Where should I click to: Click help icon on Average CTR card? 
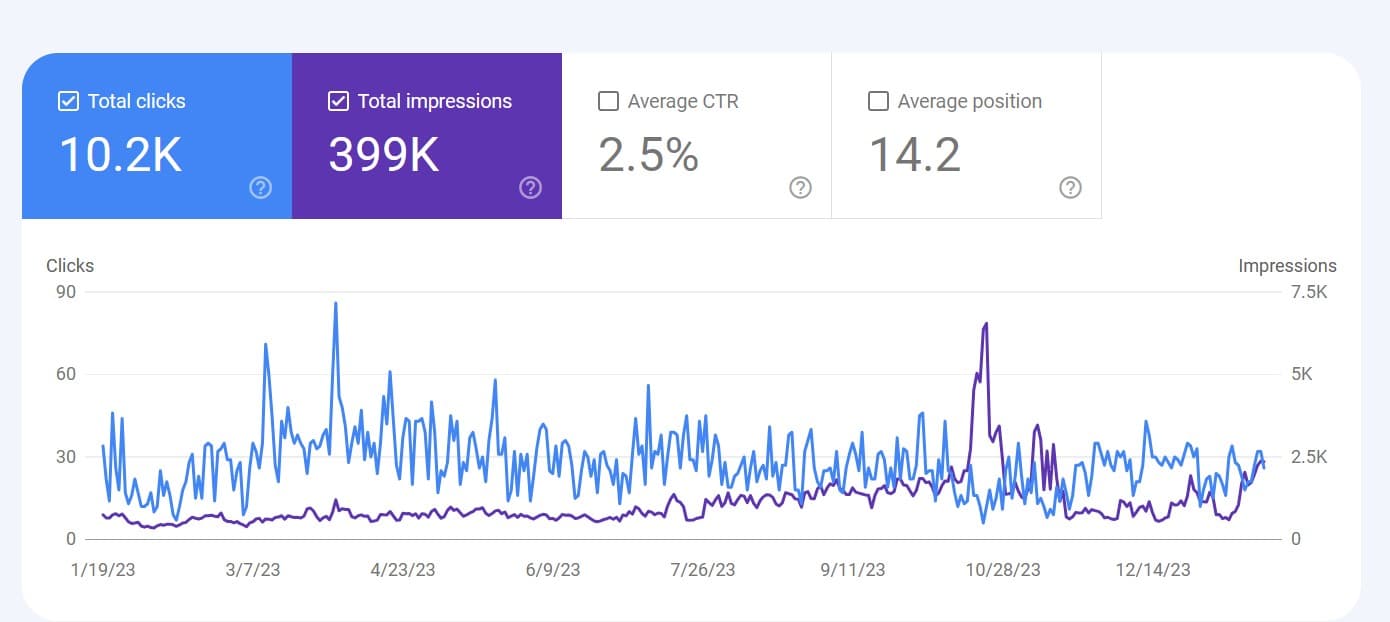pos(800,187)
